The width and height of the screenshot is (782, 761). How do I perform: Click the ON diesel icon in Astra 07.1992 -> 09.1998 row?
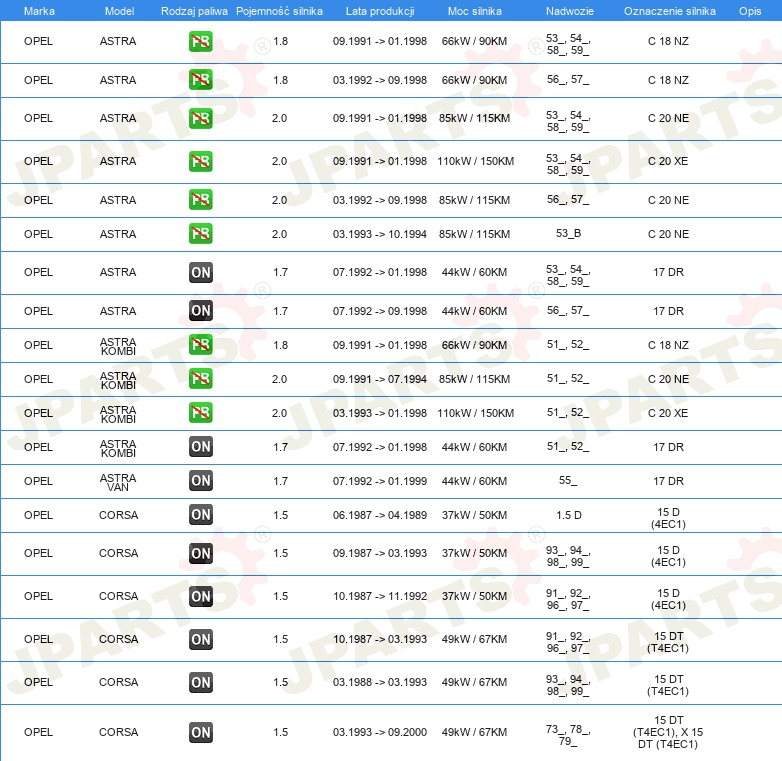click(x=200, y=311)
